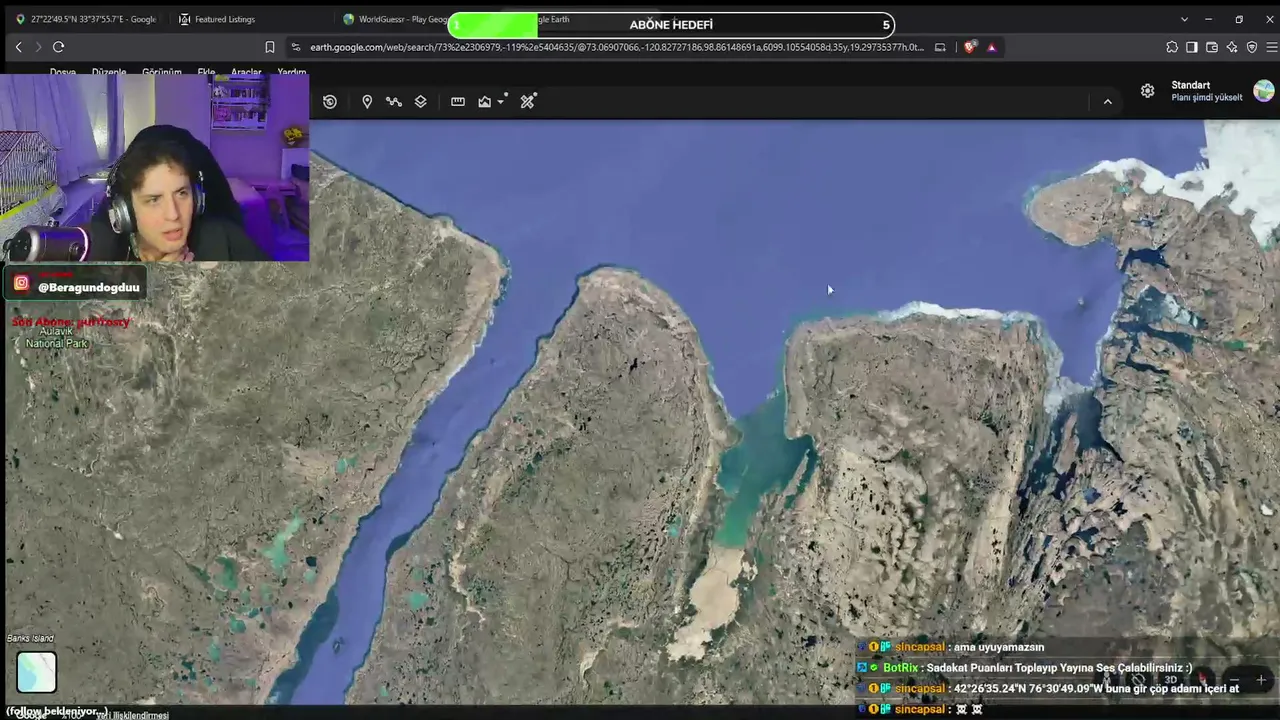The width and height of the screenshot is (1280, 720).
Task: Expand the tab search chevron in title bar
Action: [x=1184, y=19]
